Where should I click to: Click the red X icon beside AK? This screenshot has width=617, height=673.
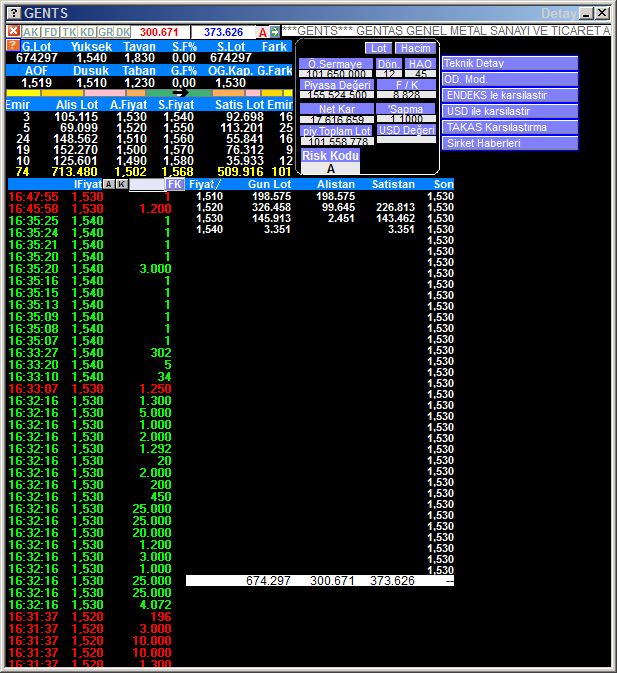[x=13, y=31]
